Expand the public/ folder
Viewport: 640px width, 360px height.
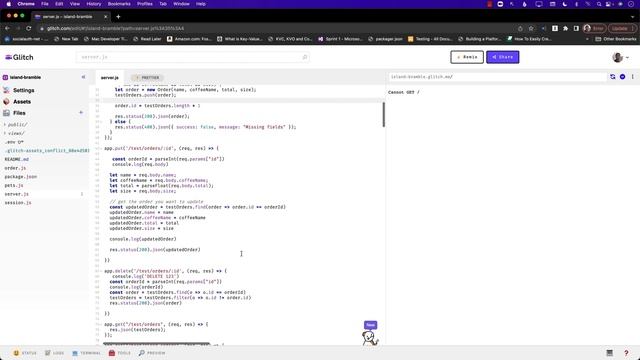coord(16,124)
